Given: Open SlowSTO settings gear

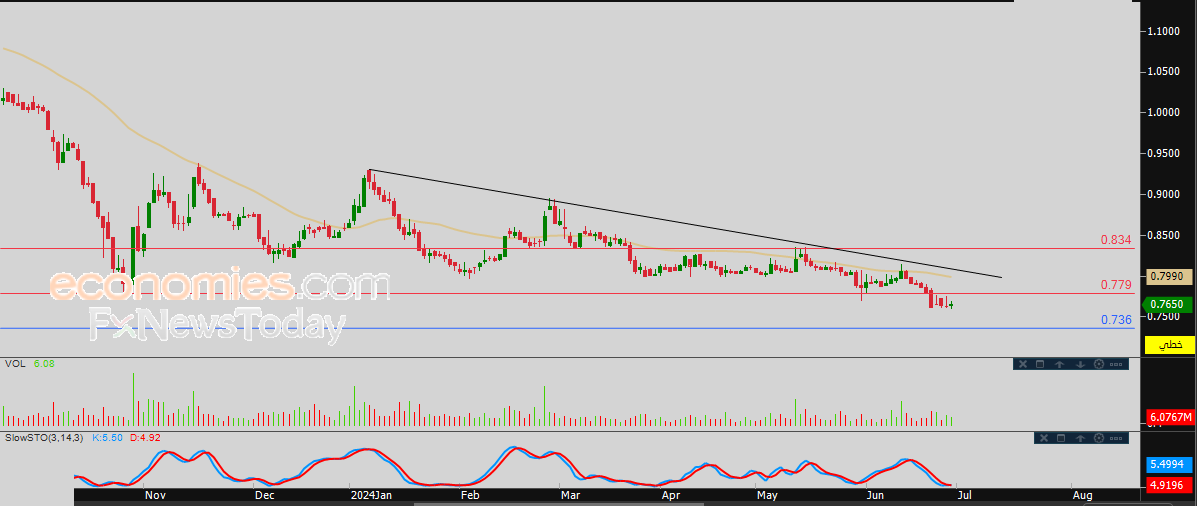Looking at the screenshot, I should (1099, 438).
